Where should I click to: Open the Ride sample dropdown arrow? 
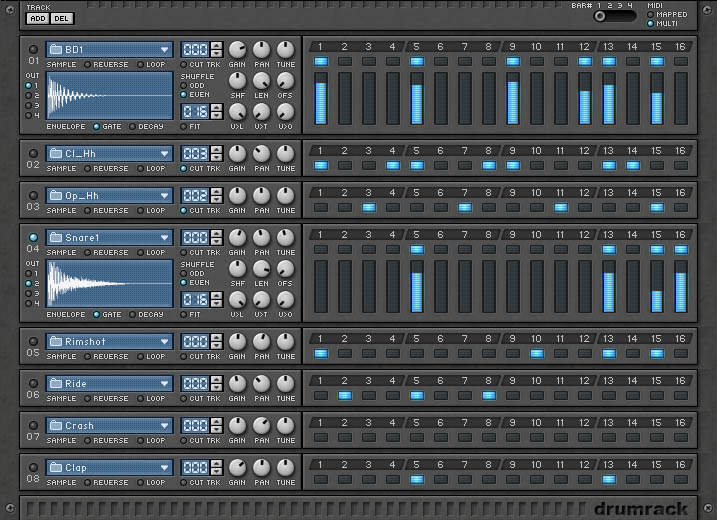pyautogui.click(x=165, y=384)
